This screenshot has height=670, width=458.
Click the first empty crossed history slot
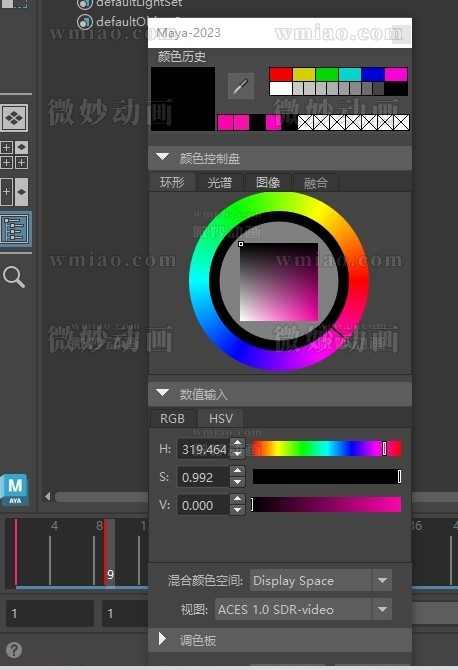pos(305,123)
